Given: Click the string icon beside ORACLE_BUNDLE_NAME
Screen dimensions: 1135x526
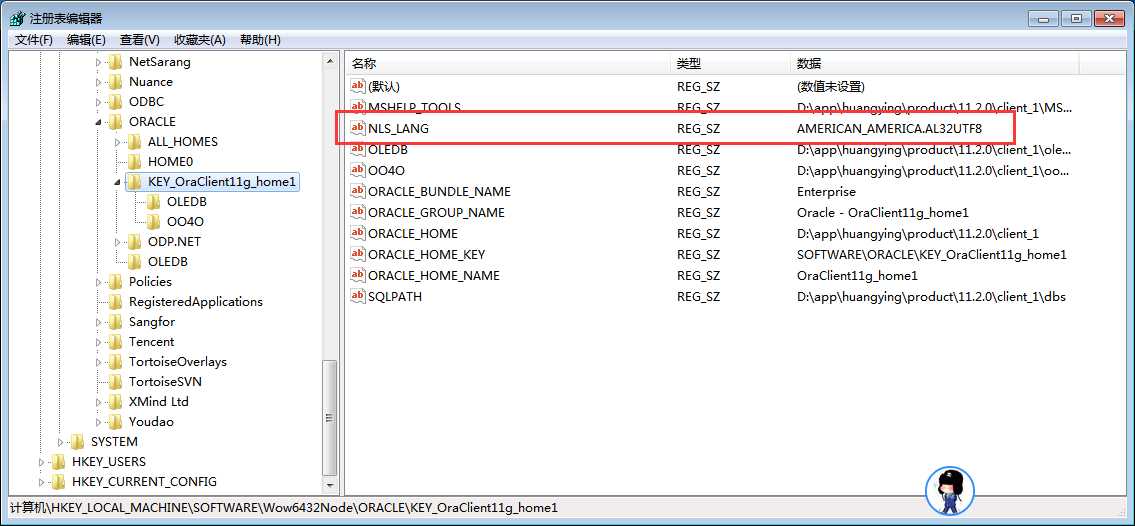Looking at the screenshot, I should tap(358, 191).
